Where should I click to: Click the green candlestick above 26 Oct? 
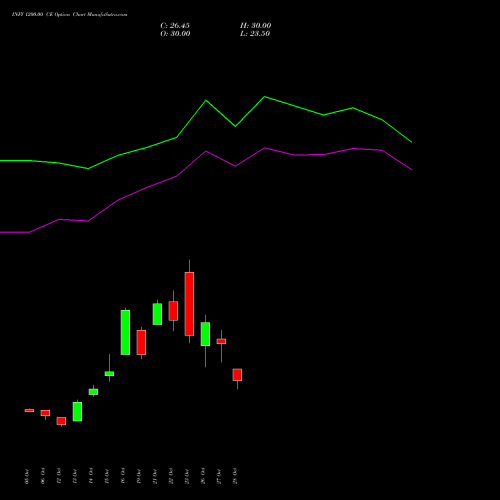point(205,334)
